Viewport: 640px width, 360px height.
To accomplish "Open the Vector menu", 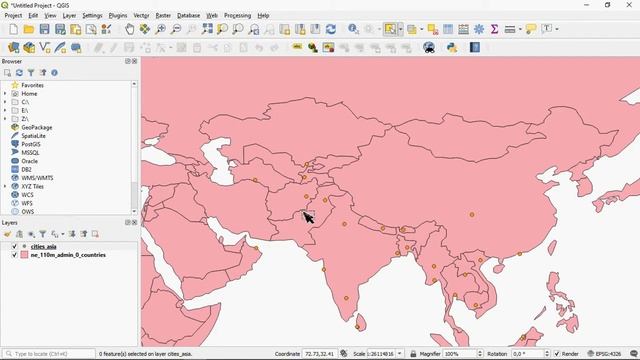I will click(141, 16).
